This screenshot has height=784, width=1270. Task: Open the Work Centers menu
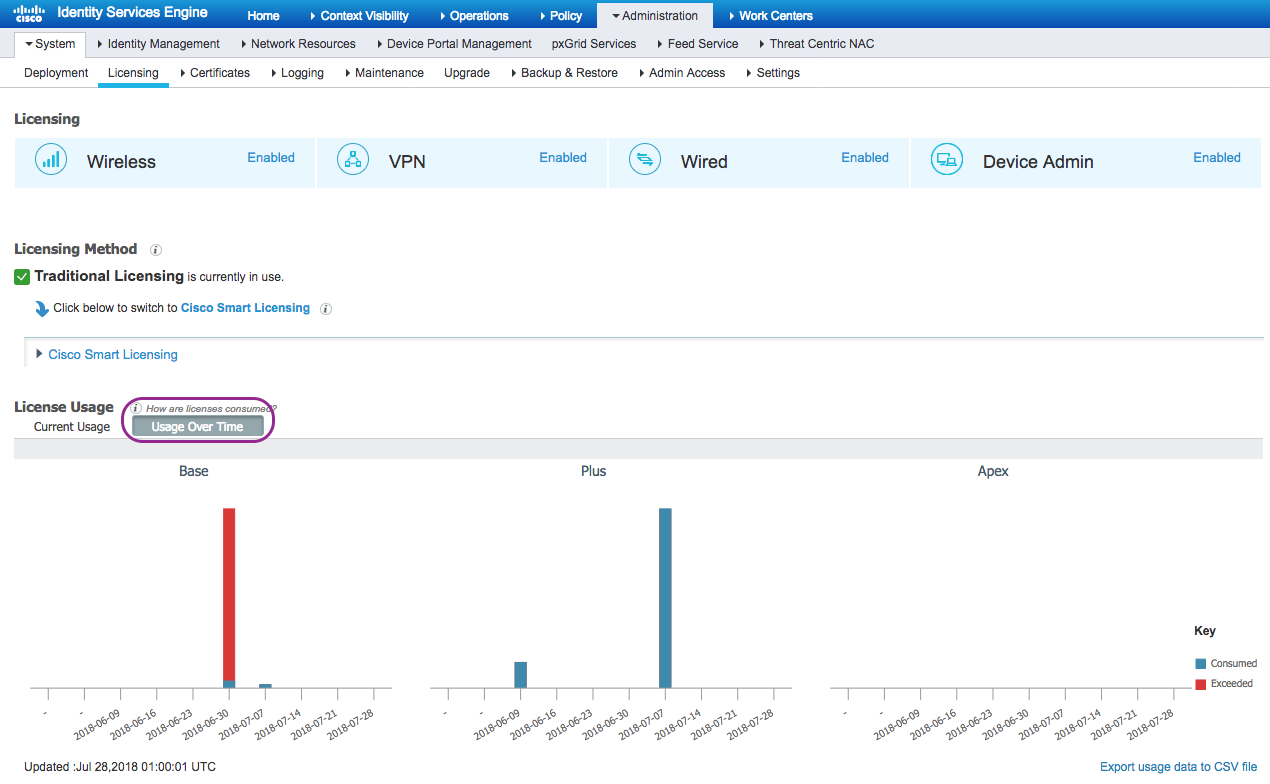(x=776, y=15)
